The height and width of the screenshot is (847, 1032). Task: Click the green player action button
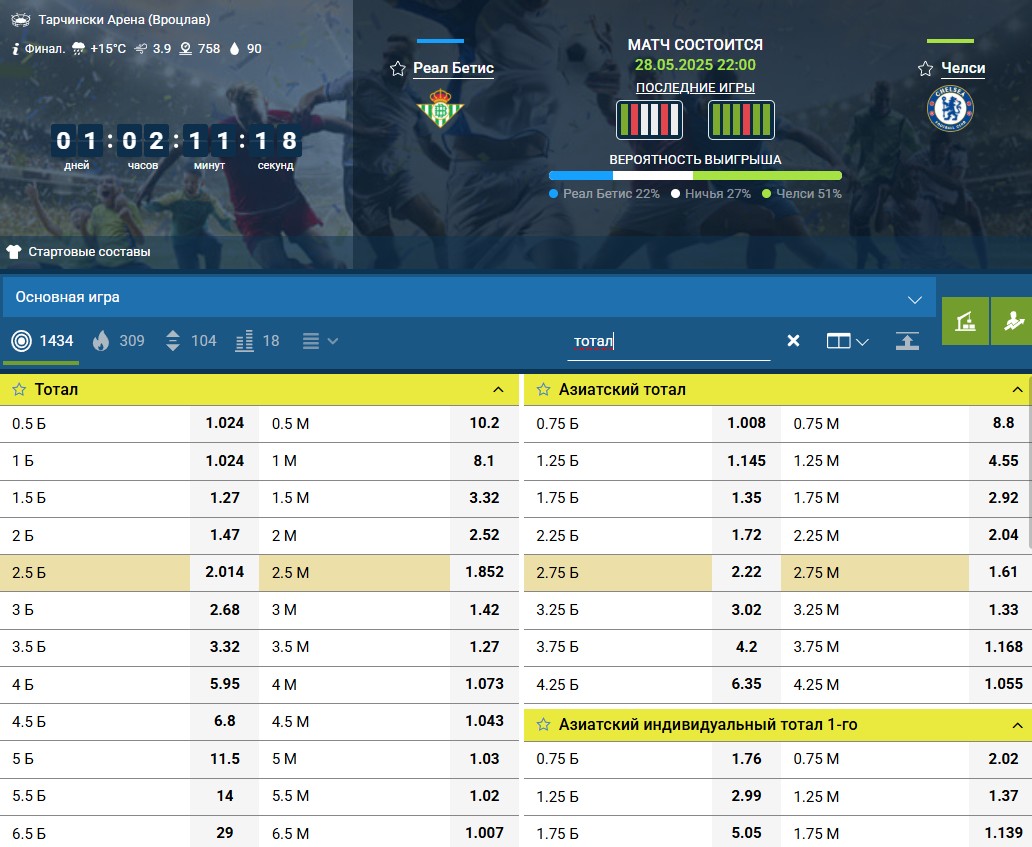pyautogui.click(x=1012, y=321)
